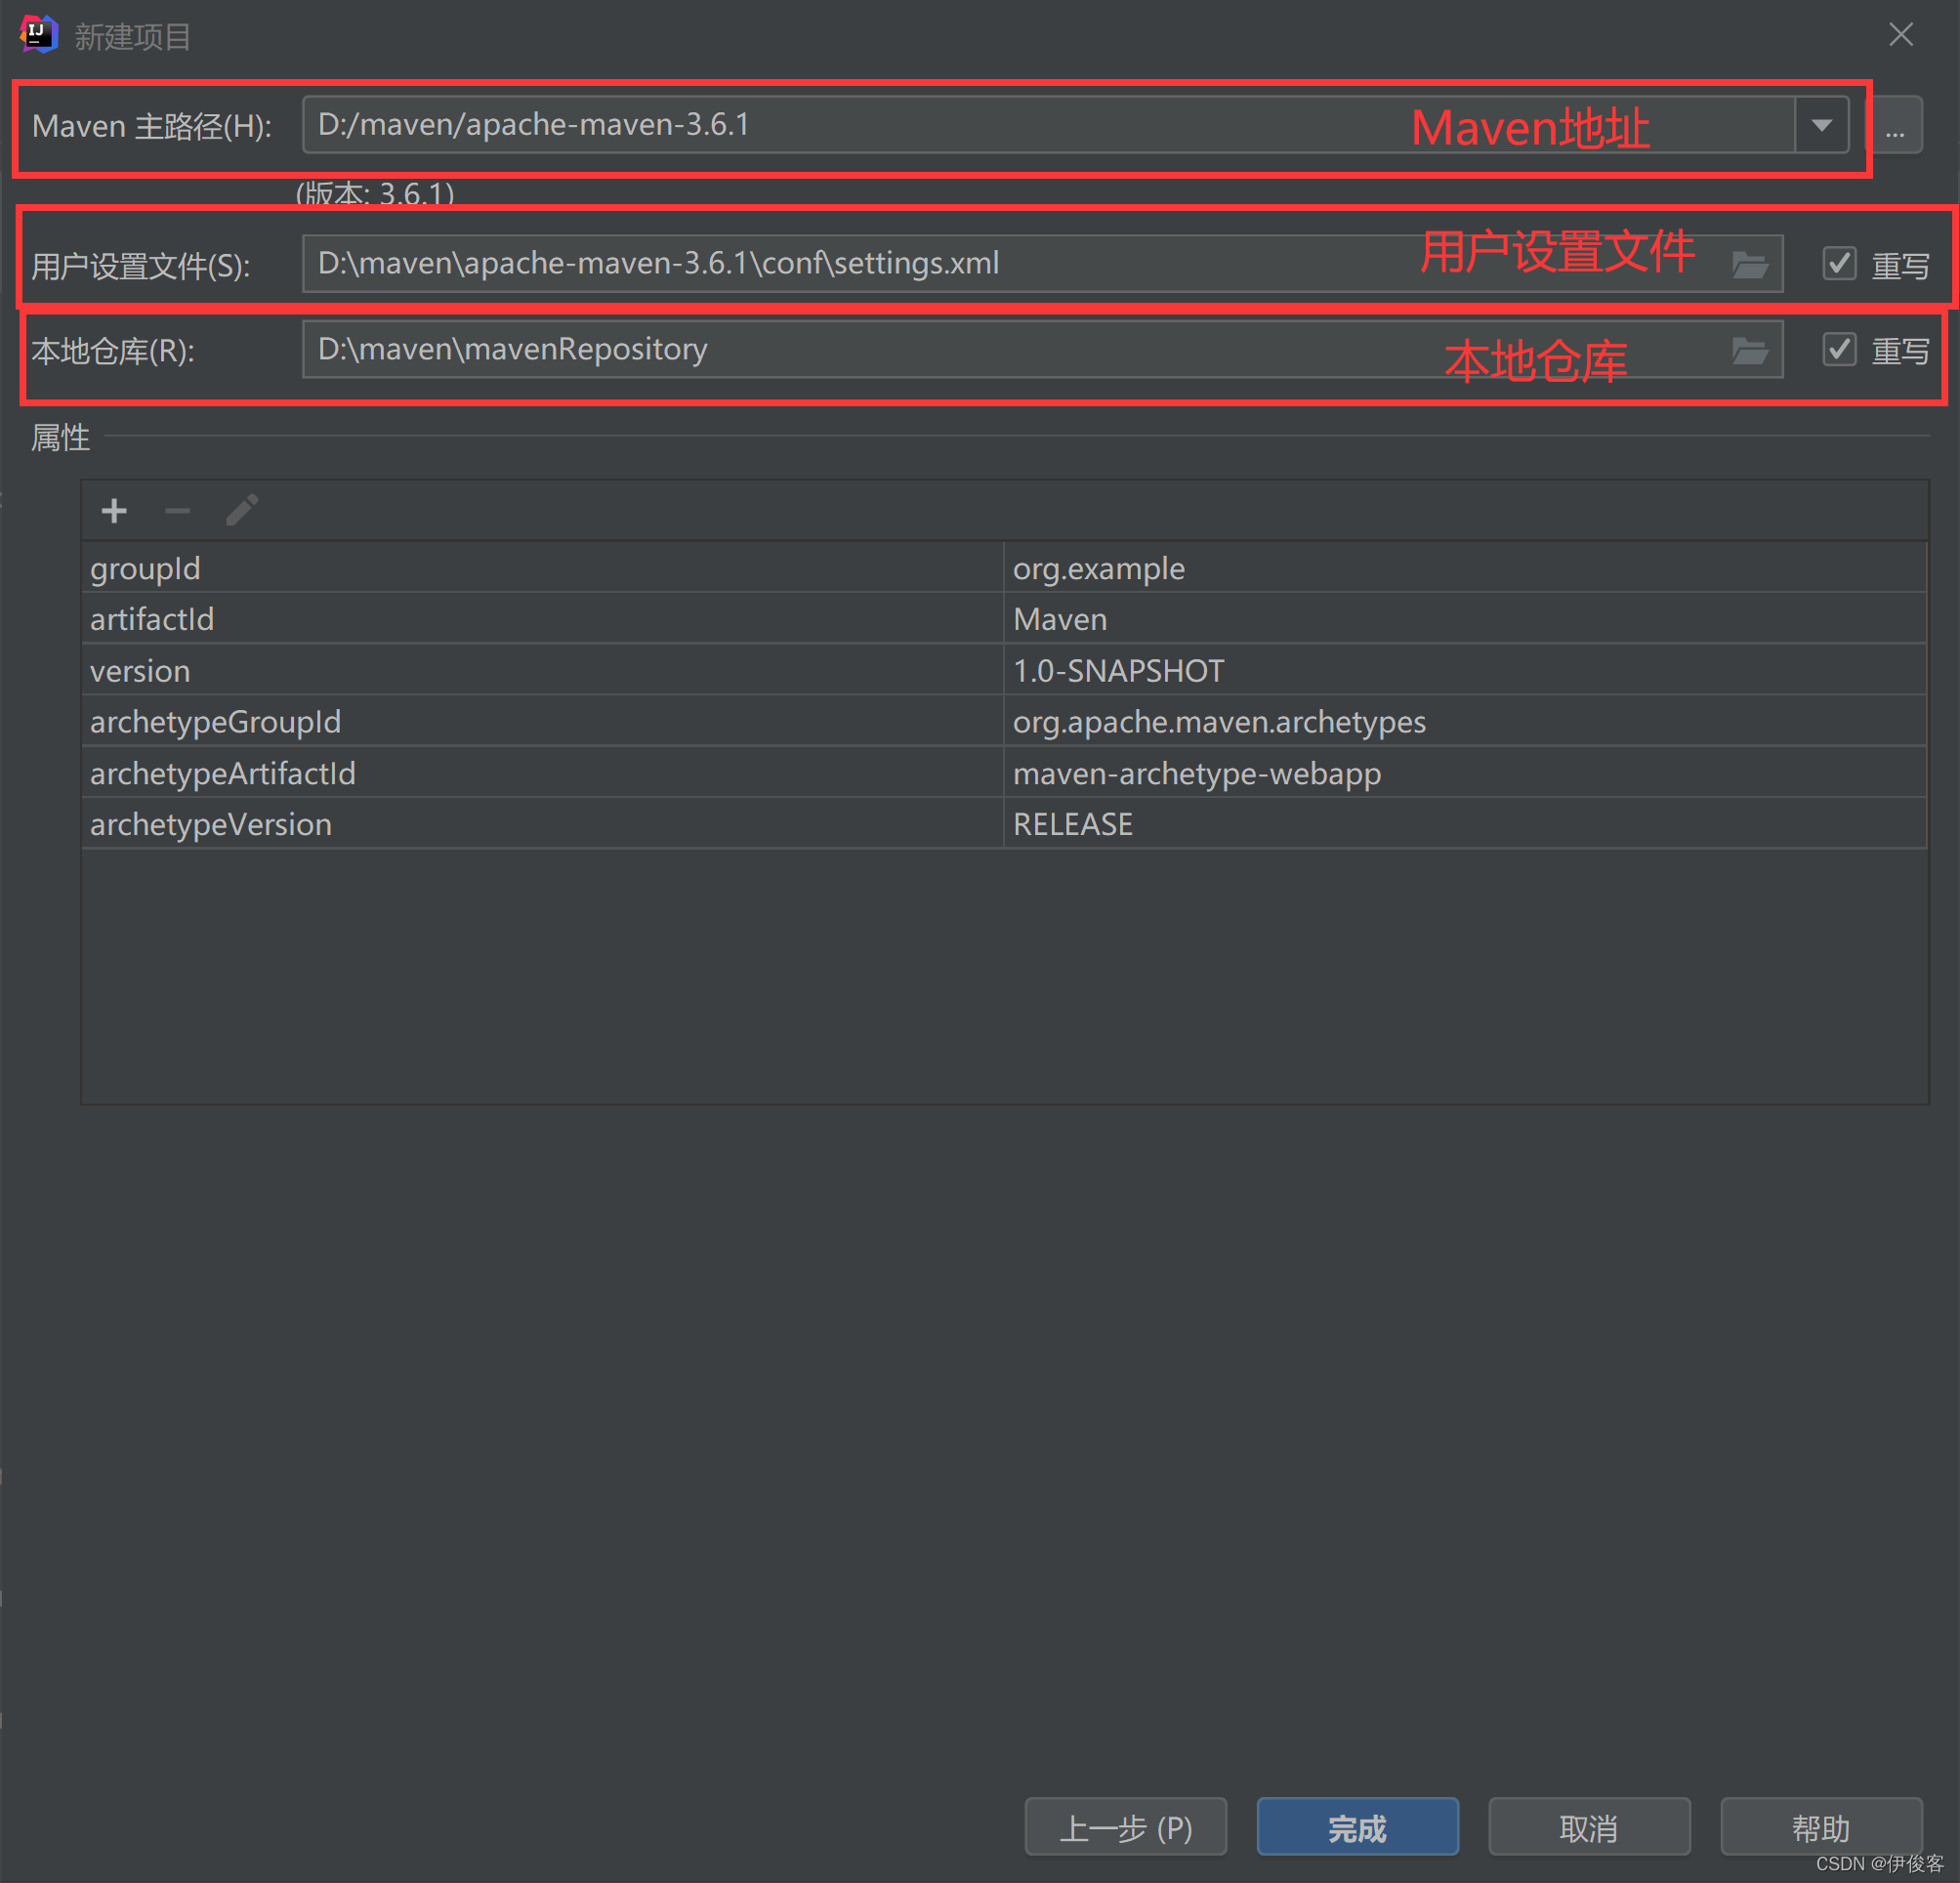This screenshot has width=1960, height=1883.
Task: Select the artifactId property row
Action: tap(1004, 619)
